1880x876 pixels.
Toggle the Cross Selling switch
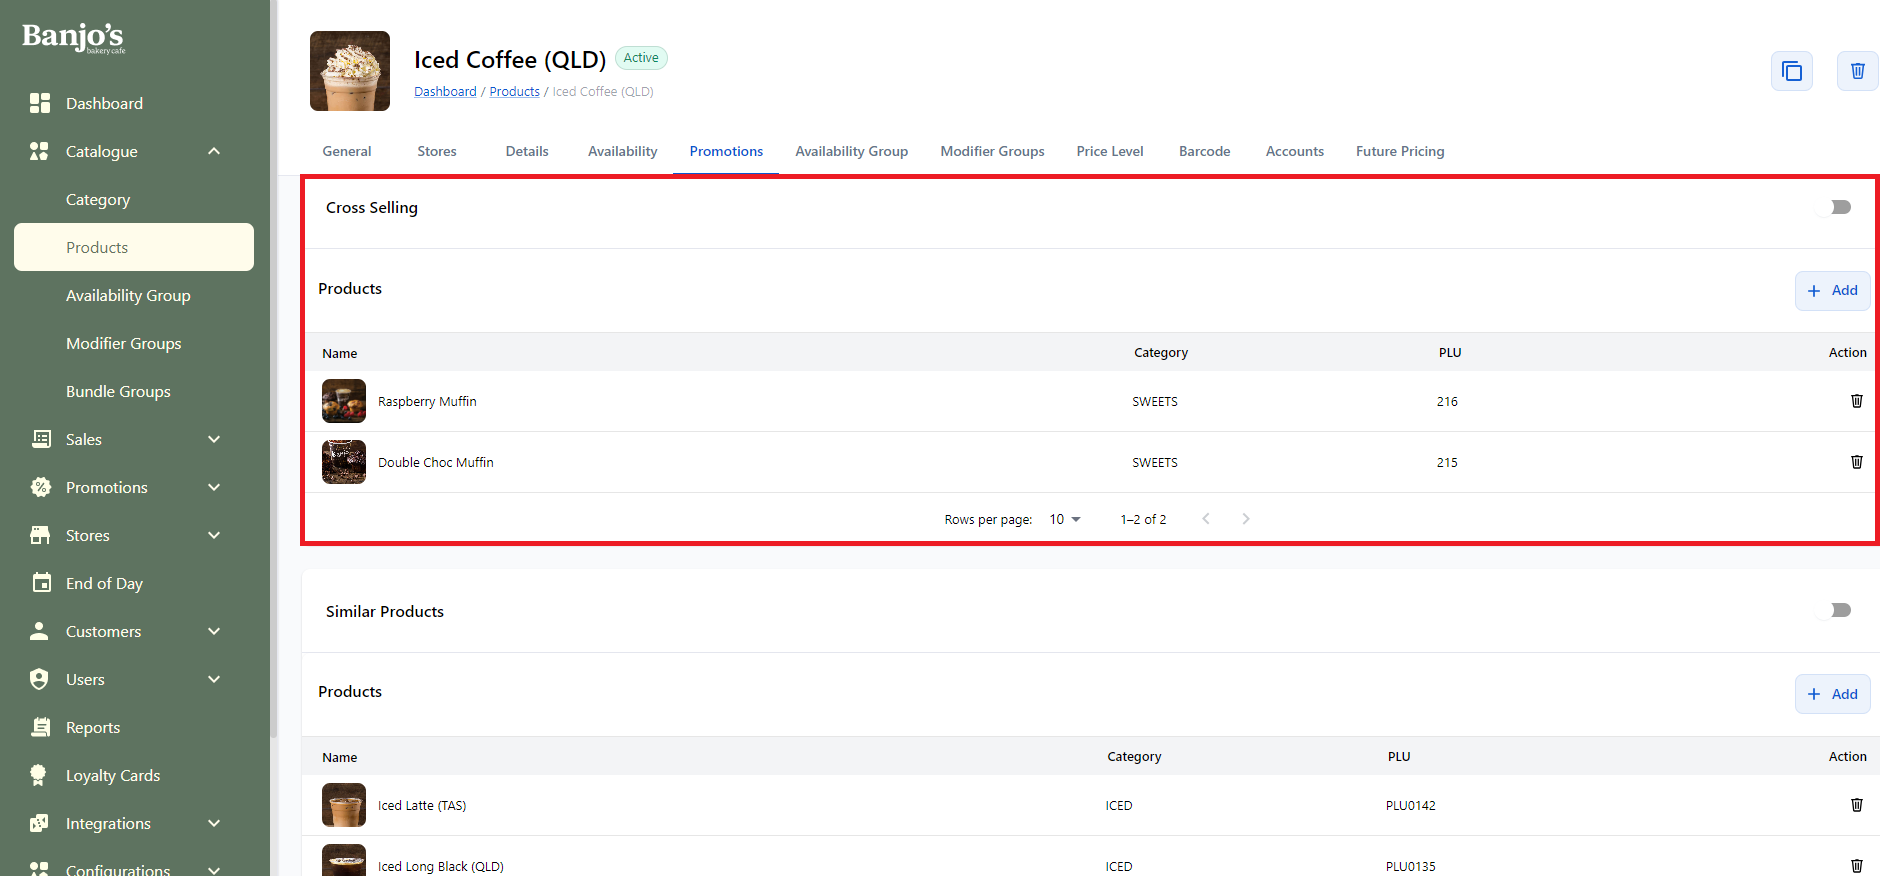[x=1839, y=207]
